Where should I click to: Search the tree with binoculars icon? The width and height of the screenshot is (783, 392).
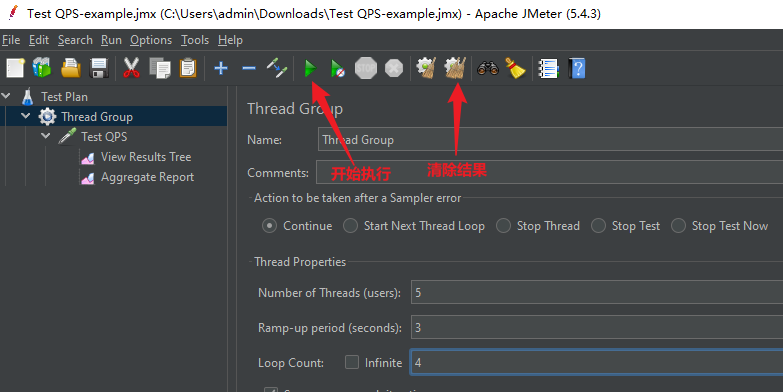point(488,68)
